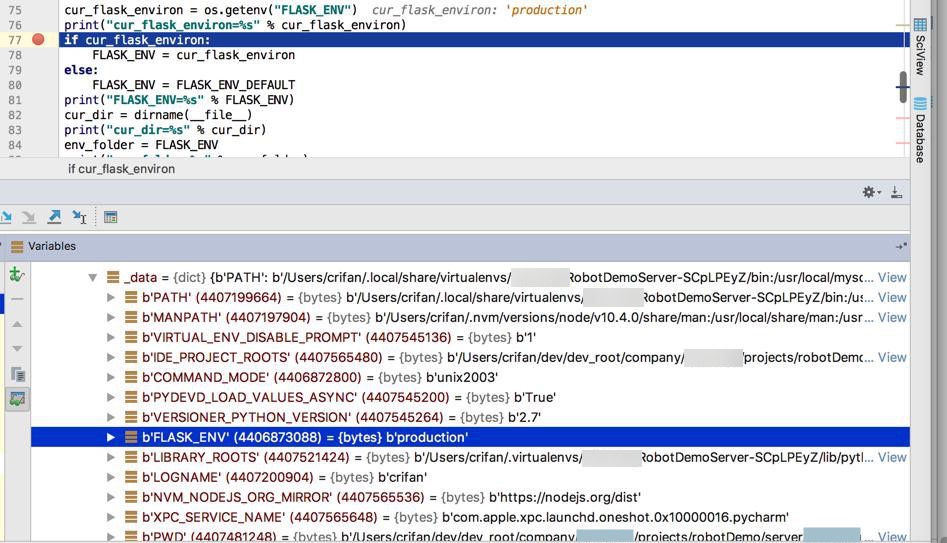Click the editor vertical scrollbar thumb
The image size is (947, 543).
coord(902,87)
